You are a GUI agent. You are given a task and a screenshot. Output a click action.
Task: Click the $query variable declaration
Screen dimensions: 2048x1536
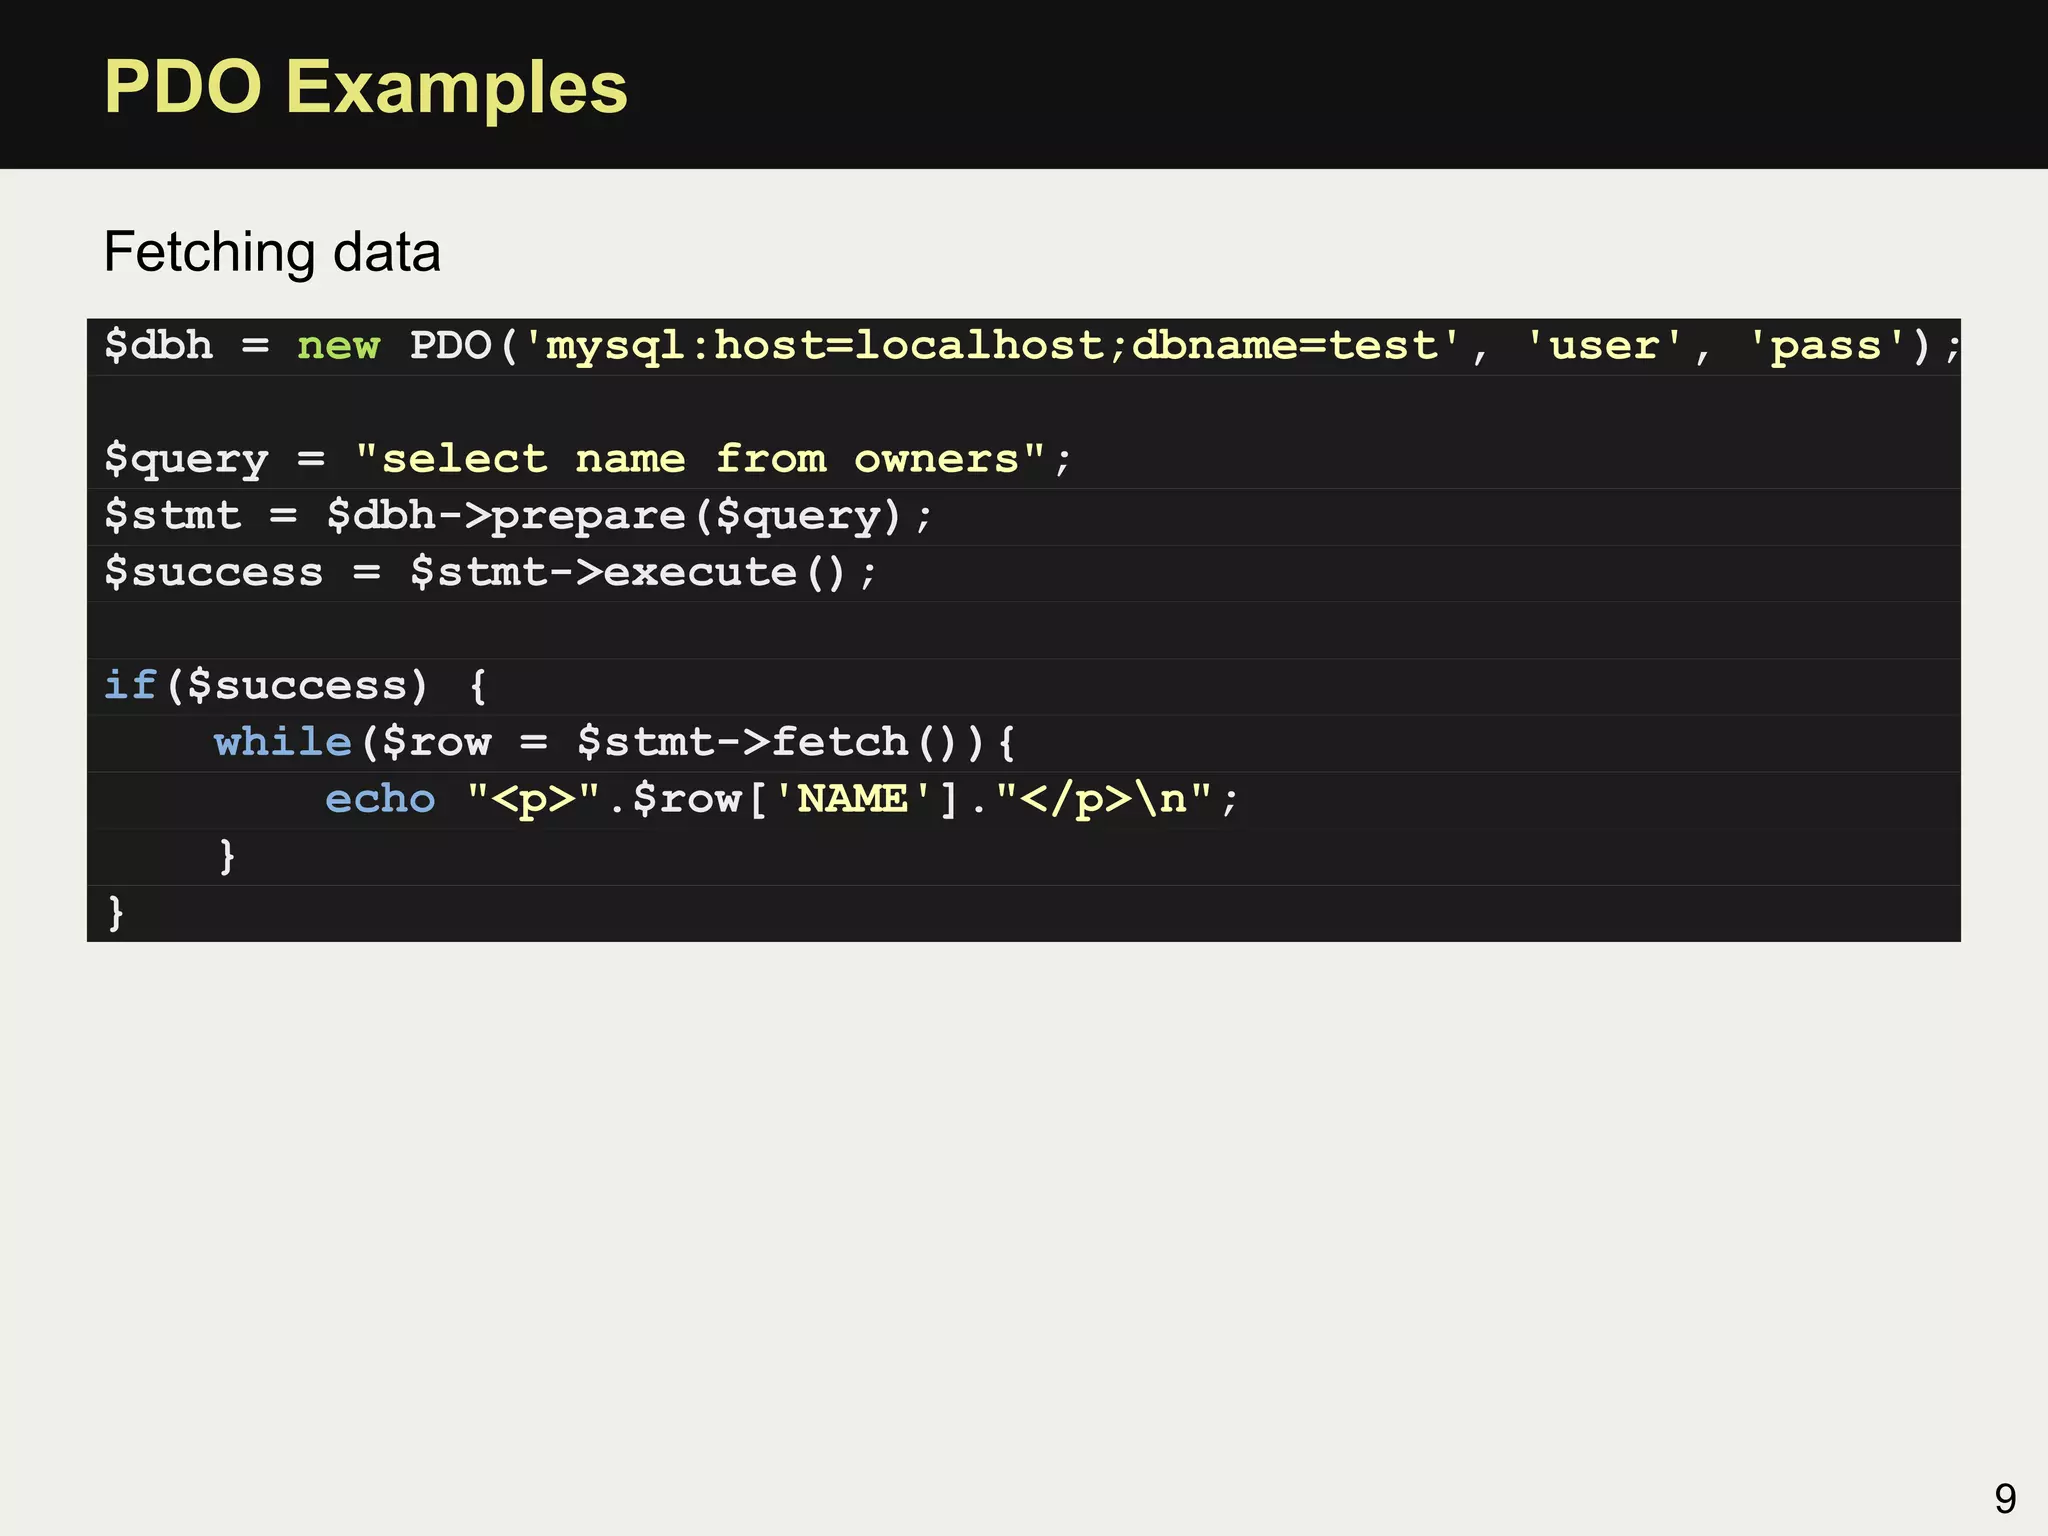click(187, 459)
